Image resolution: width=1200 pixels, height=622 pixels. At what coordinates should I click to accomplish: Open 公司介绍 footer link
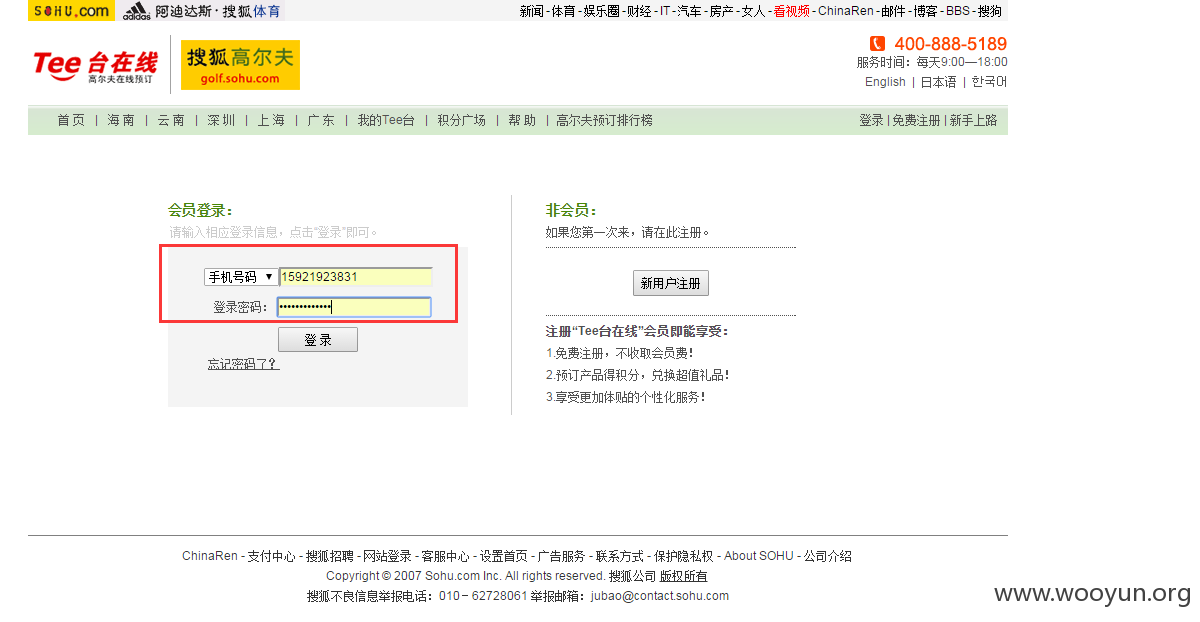tap(828, 556)
